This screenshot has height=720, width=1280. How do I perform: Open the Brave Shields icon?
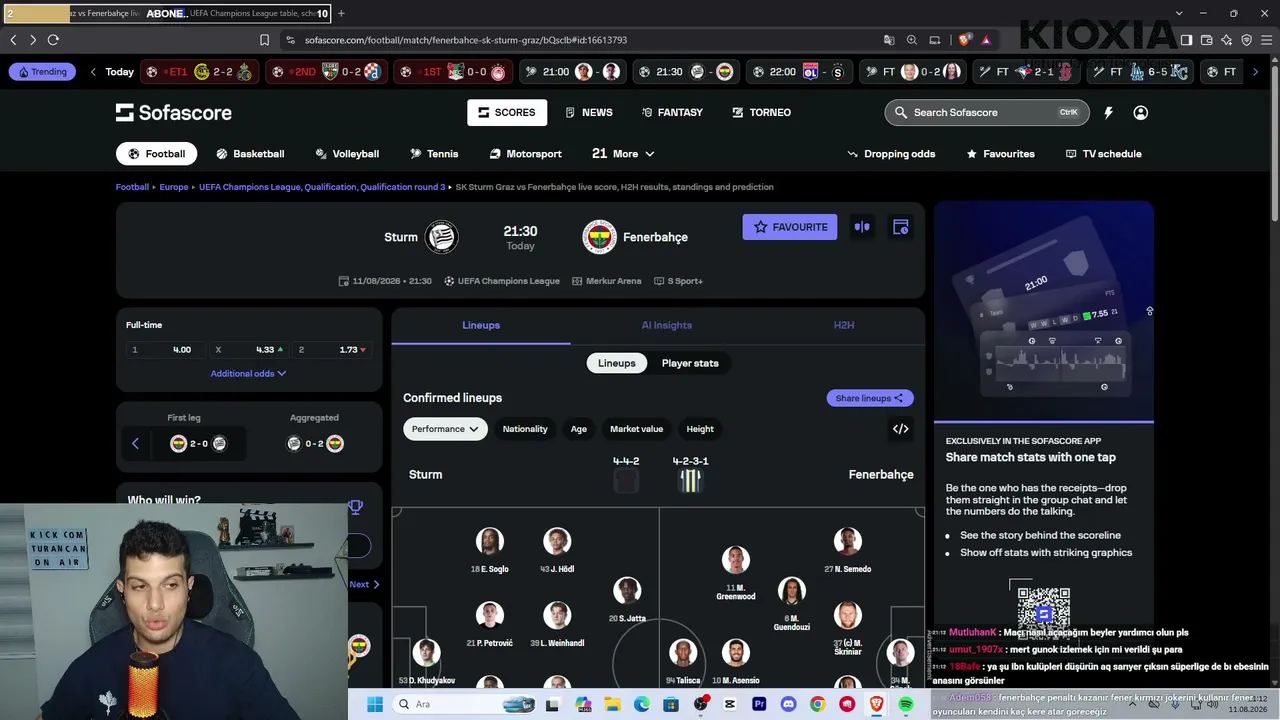coord(964,40)
